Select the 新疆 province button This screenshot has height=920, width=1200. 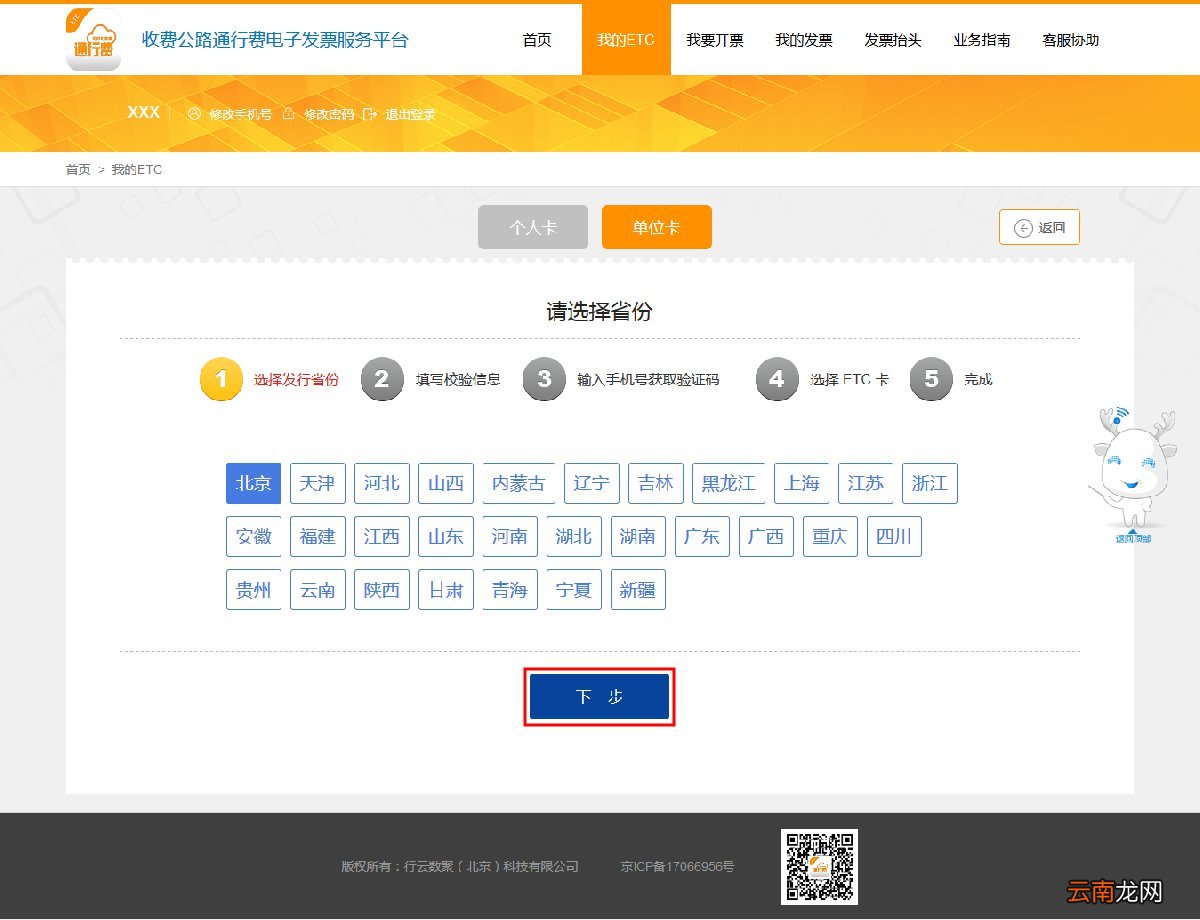coord(637,590)
